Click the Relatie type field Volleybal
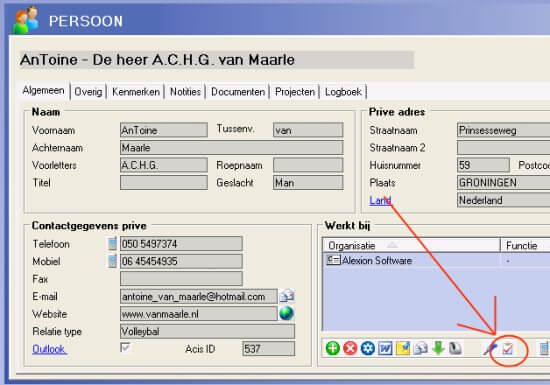Viewport: 550px width, 385px height. [207, 331]
